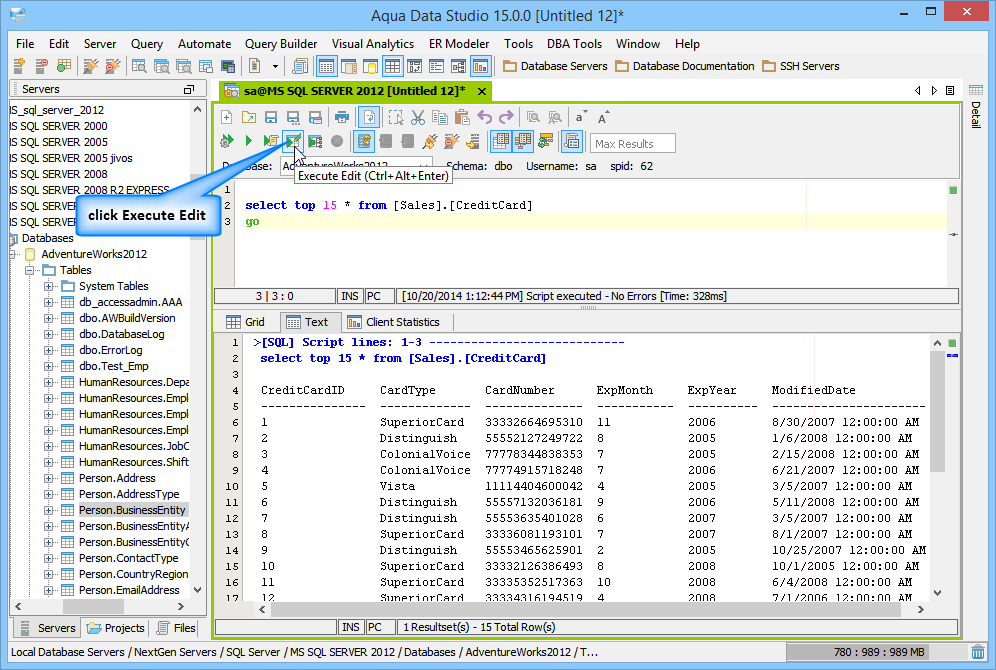Image resolution: width=996 pixels, height=670 pixels.
Task: Click the Disconnect Server icon in main toolbar
Action: point(113,66)
